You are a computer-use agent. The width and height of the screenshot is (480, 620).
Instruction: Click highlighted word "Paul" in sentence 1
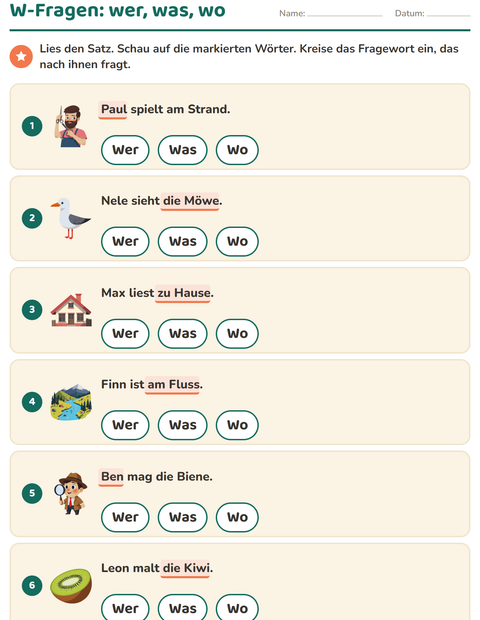113,110
